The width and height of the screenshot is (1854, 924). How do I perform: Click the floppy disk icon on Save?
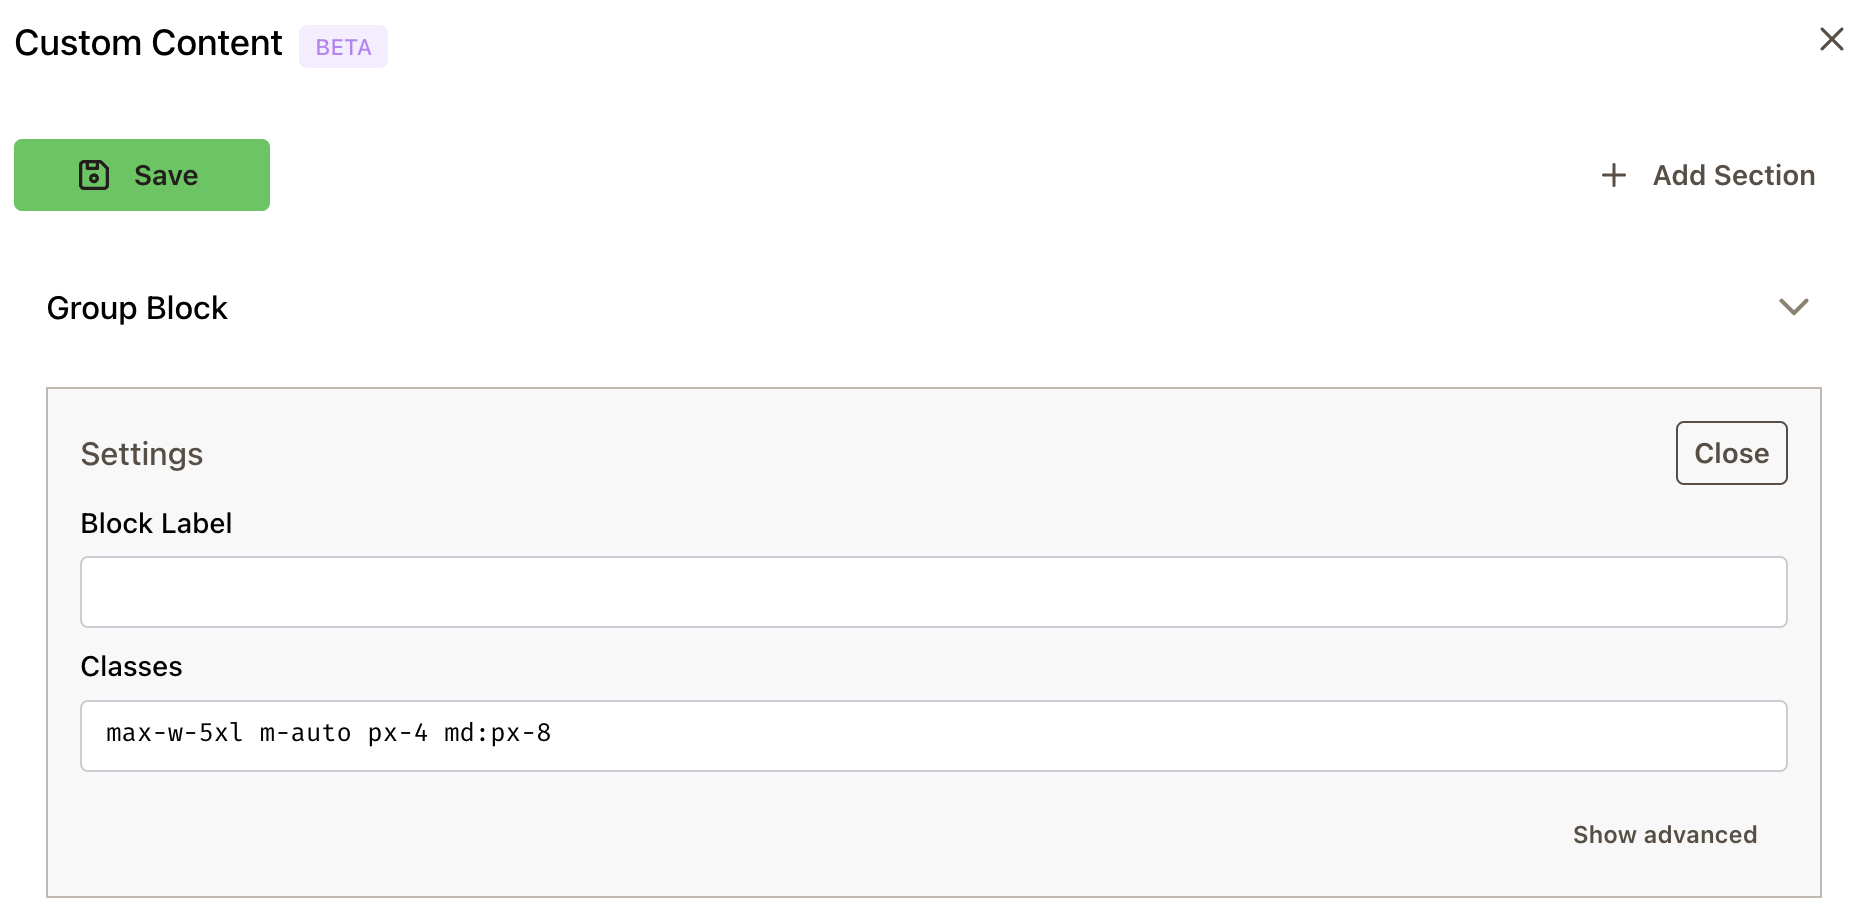pyautogui.click(x=94, y=175)
